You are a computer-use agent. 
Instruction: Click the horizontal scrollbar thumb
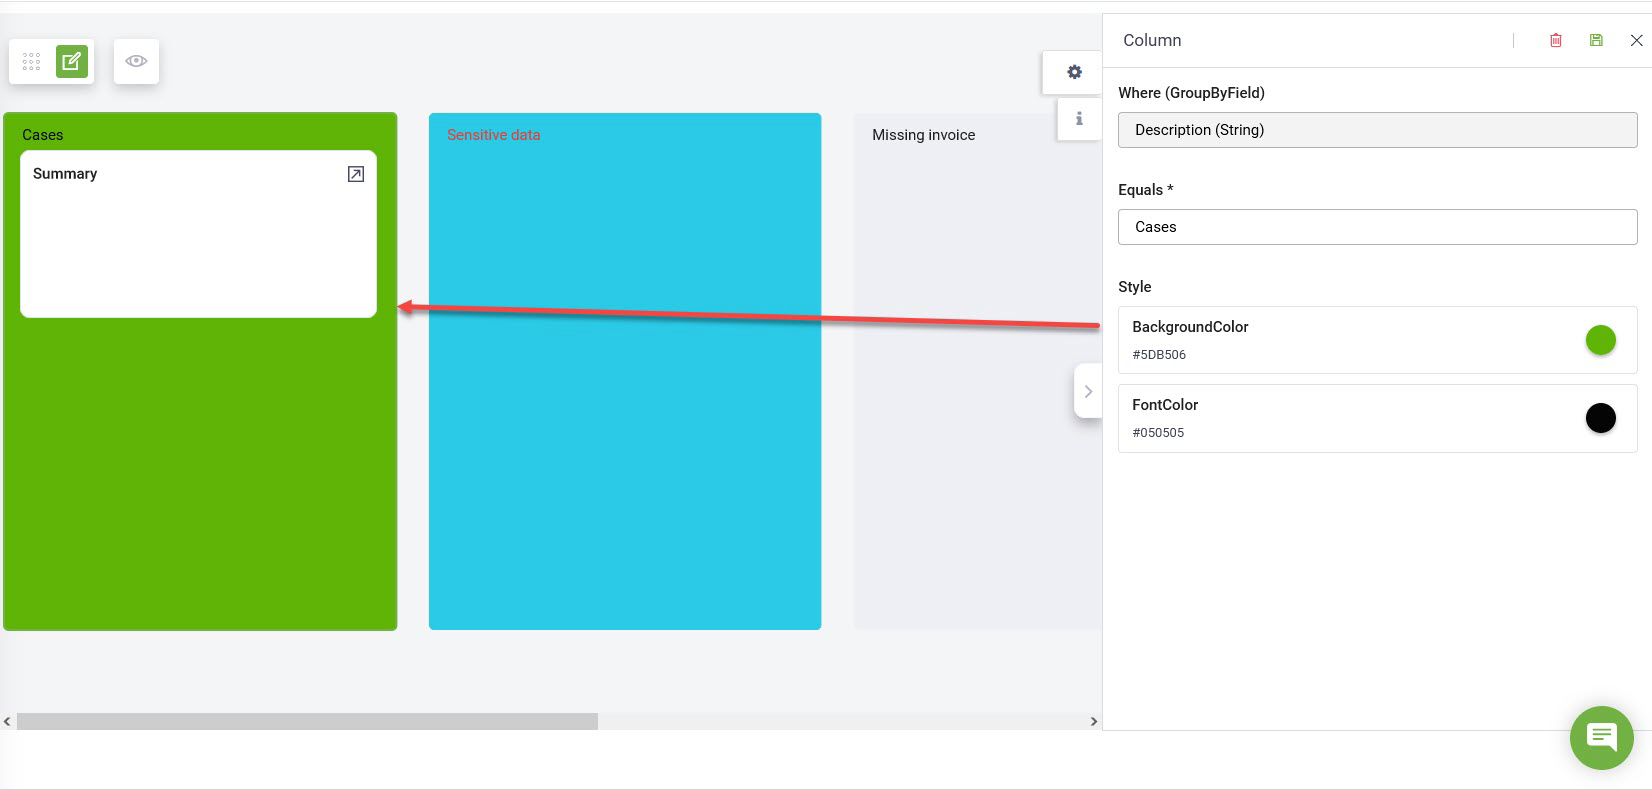307,721
